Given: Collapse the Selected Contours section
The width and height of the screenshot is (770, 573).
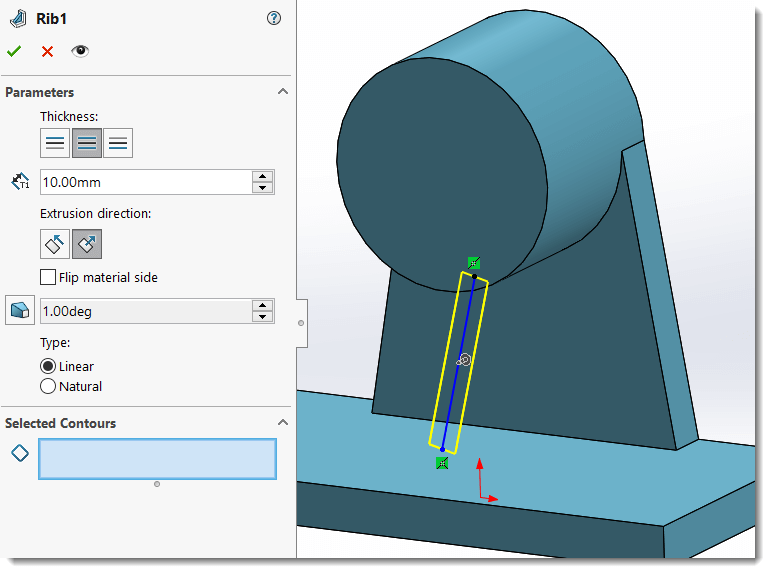Looking at the screenshot, I should [x=282, y=423].
